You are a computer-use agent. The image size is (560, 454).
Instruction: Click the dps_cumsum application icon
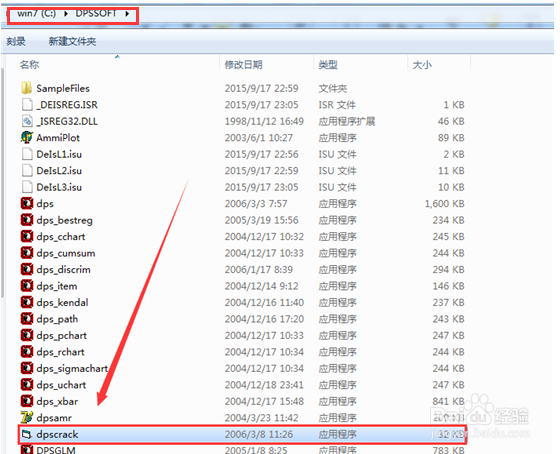click(27, 253)
